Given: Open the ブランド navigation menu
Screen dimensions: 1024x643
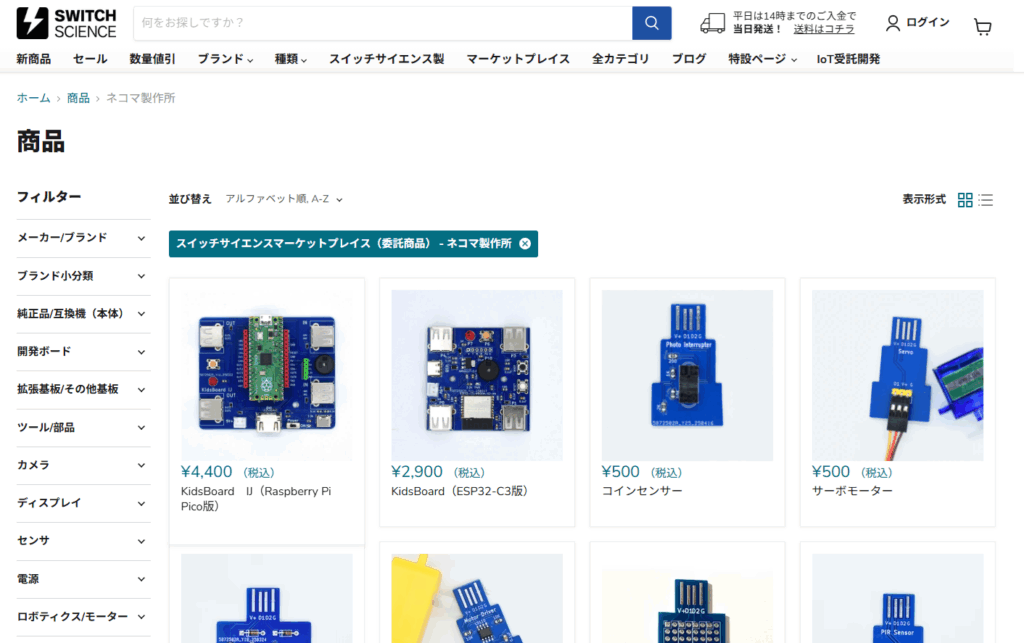Looking at the screenshot, I should click(x=225, y=59).
